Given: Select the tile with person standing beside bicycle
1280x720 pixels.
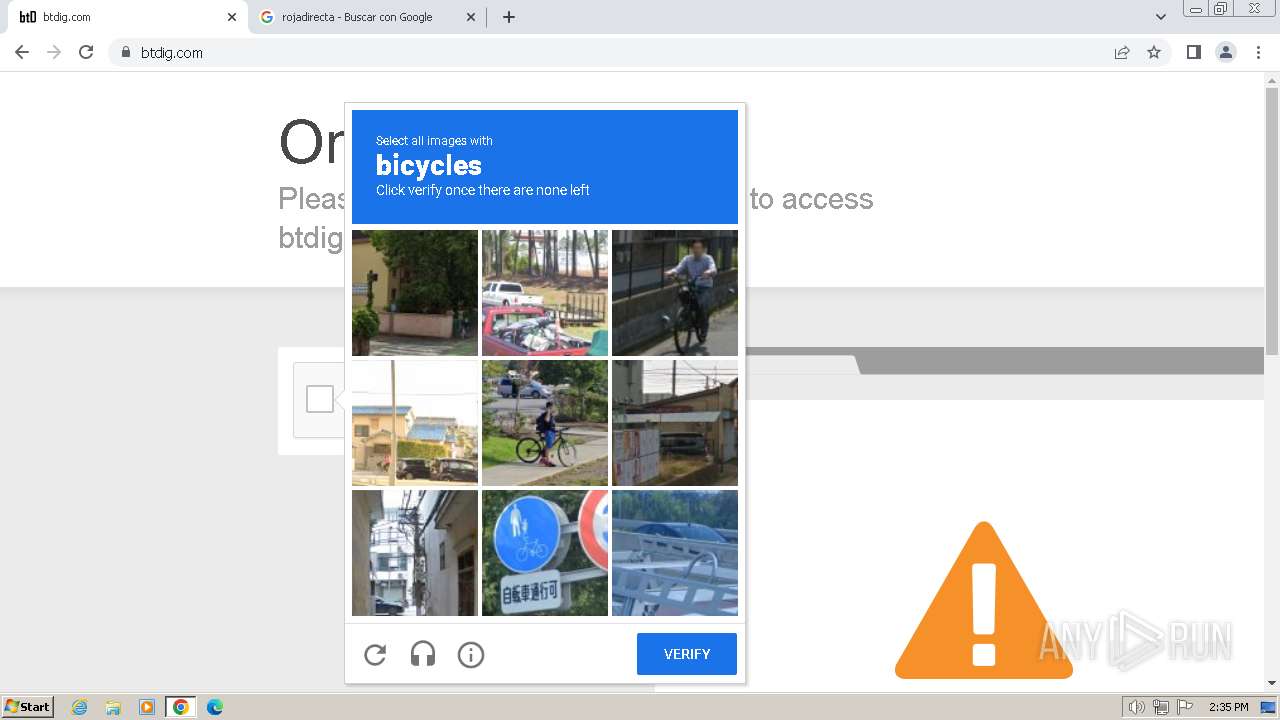Looking at the screenshot, I should click(545, 423).
